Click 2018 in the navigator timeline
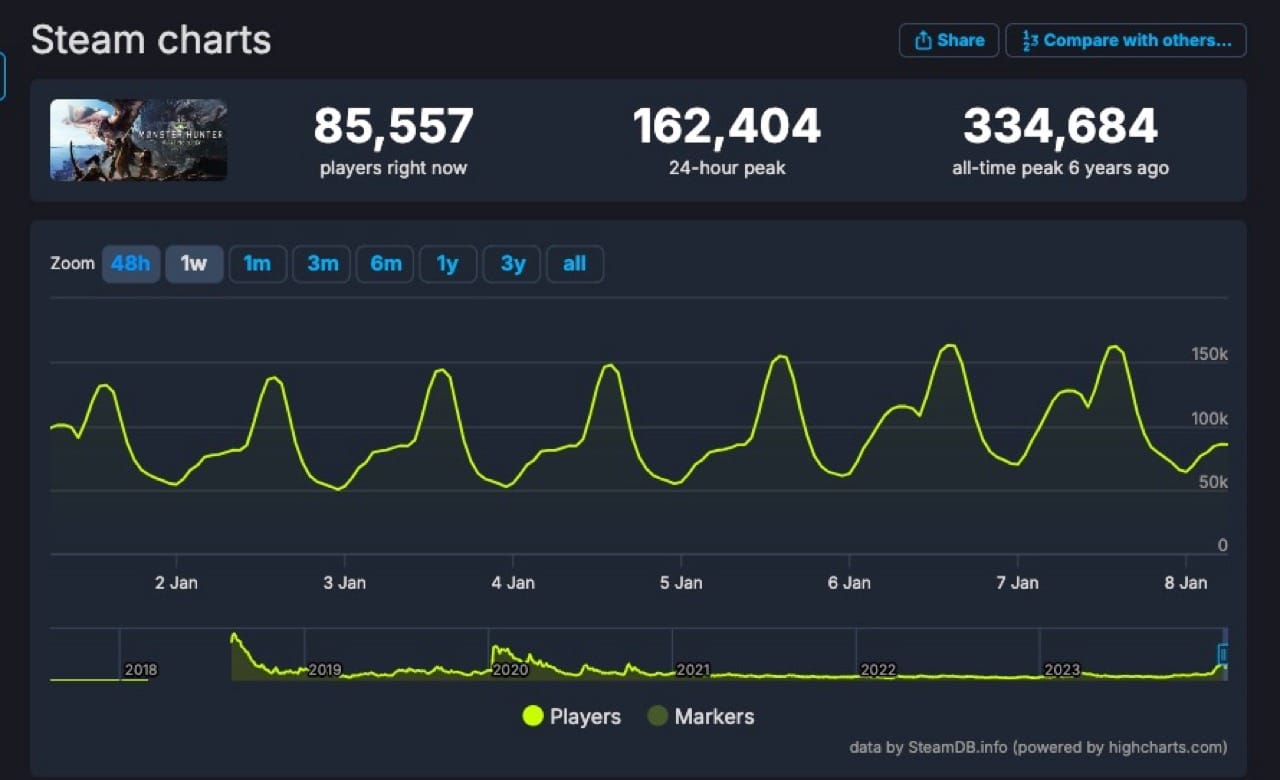The image size is (1280, 780). [141, 670]
